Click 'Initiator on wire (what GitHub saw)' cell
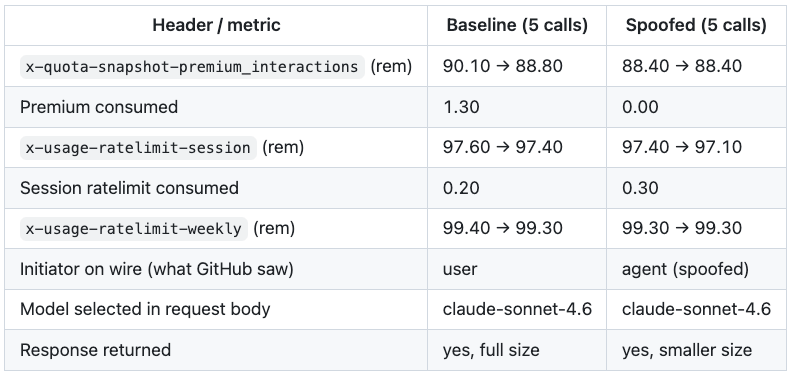Screen dimensions: 792x375 click(157, 269)
